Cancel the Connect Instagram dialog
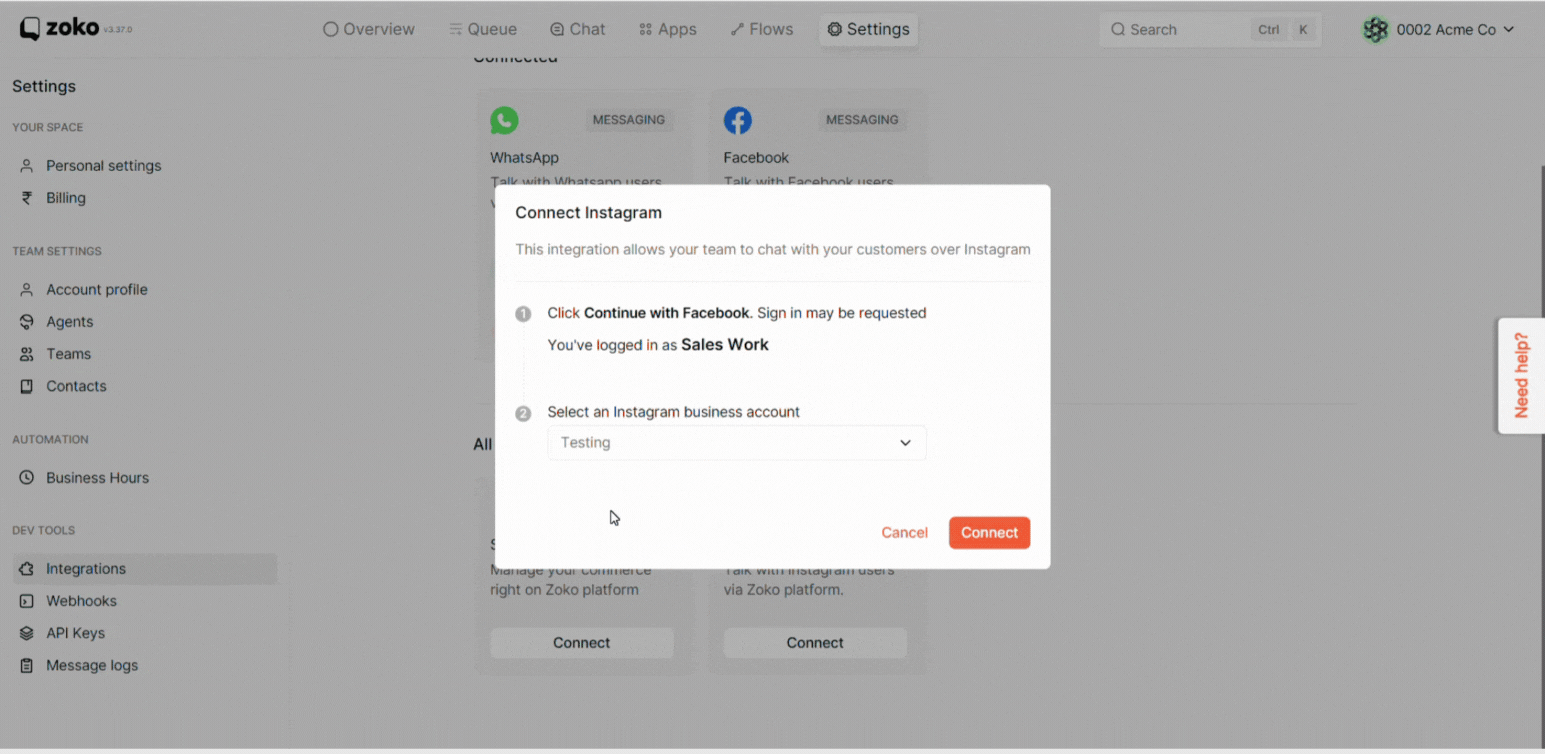The height and width of the screenshot is (754, 1545). (x=904, y=533)
